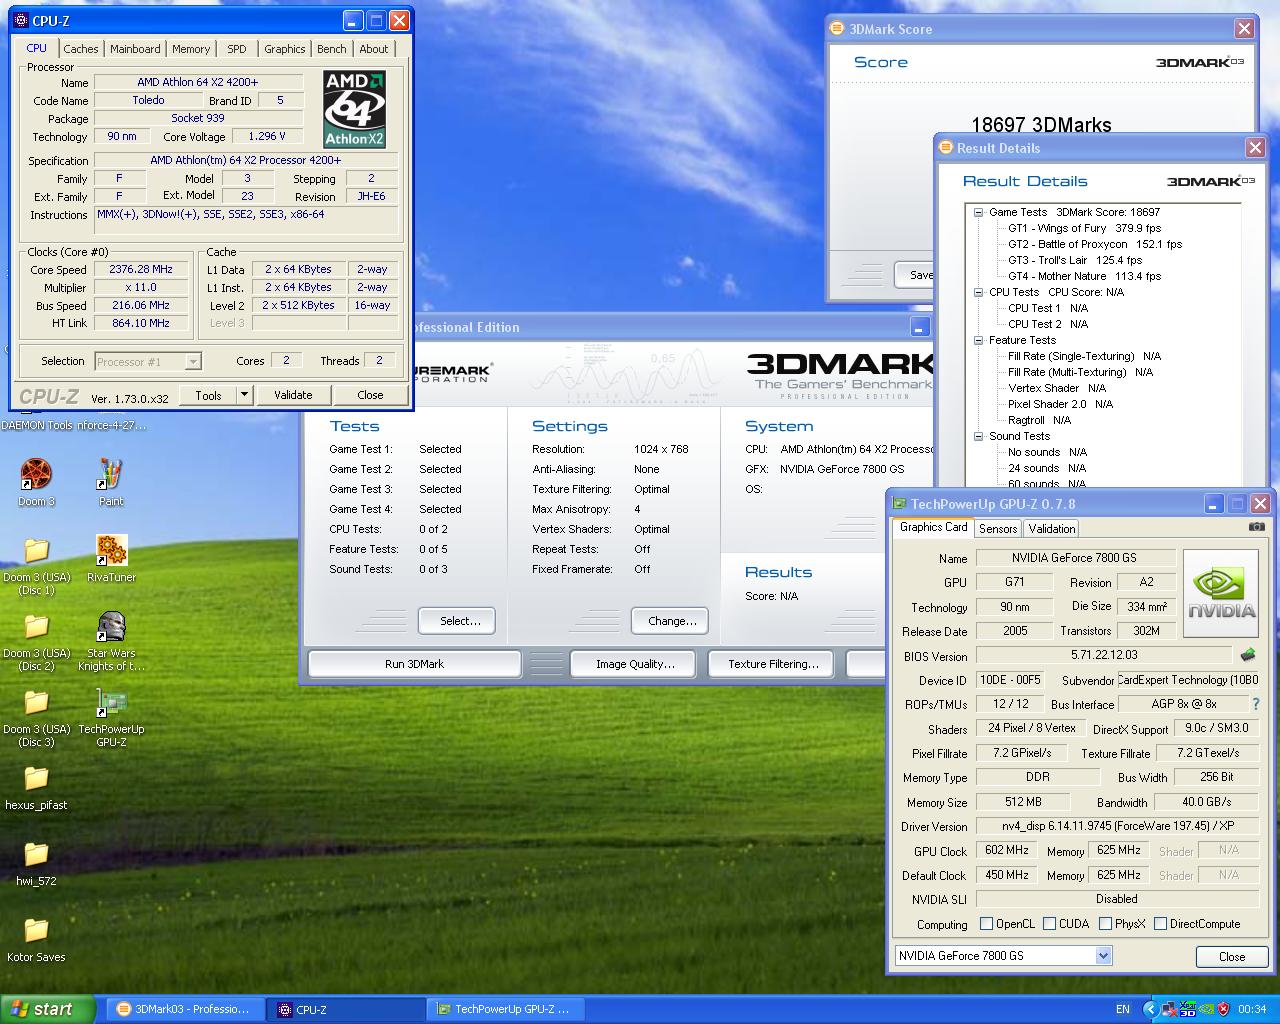Switch to the Graphics tab in CPU-Z
Screen dimensions: 1280x1024
coord(285,49)
